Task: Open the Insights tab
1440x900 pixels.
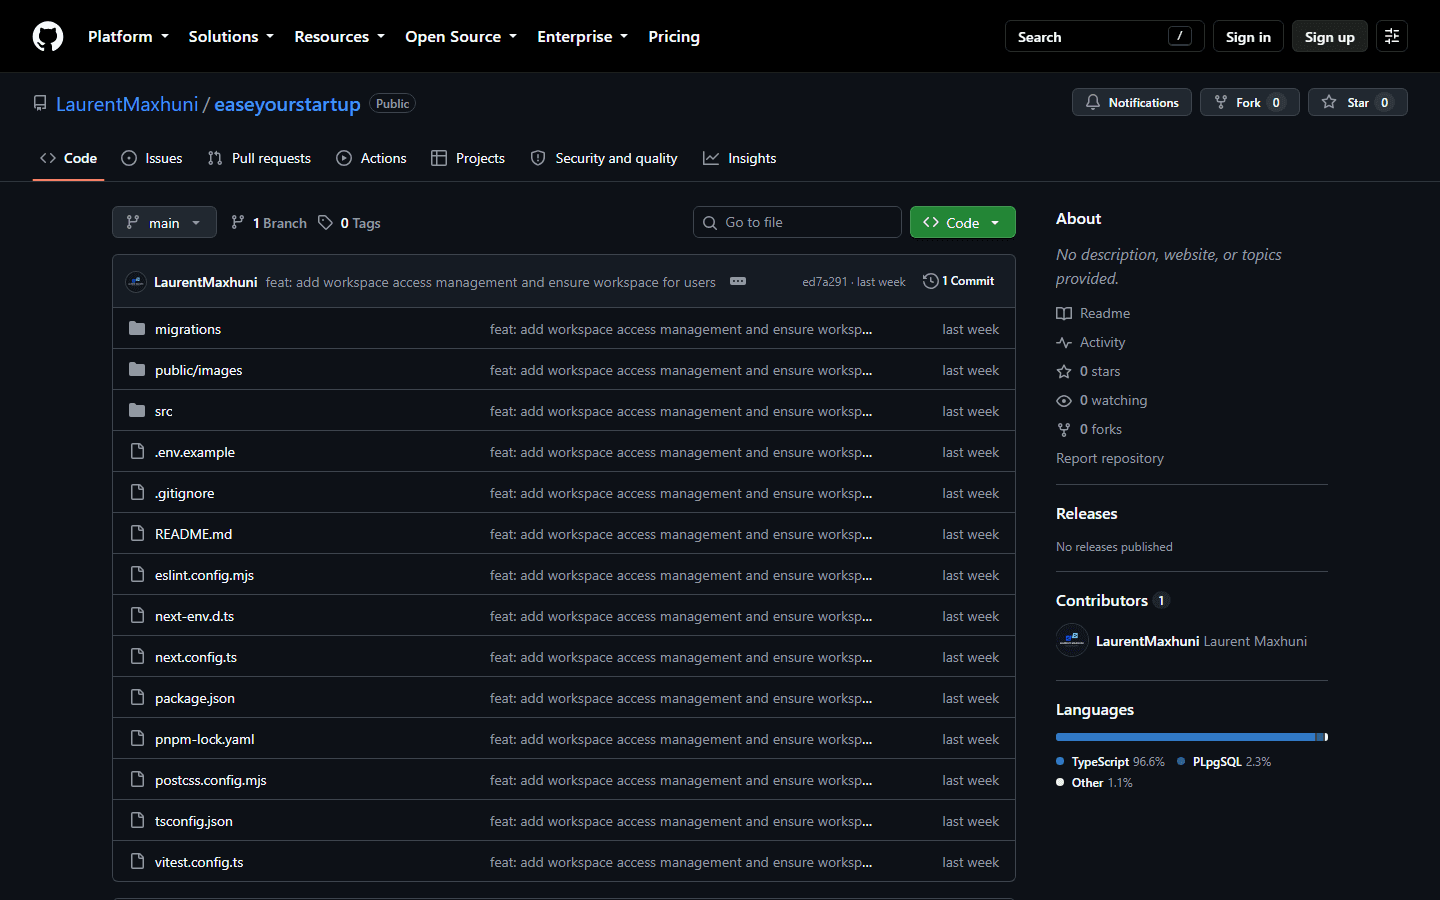Action: click(740, 158)
